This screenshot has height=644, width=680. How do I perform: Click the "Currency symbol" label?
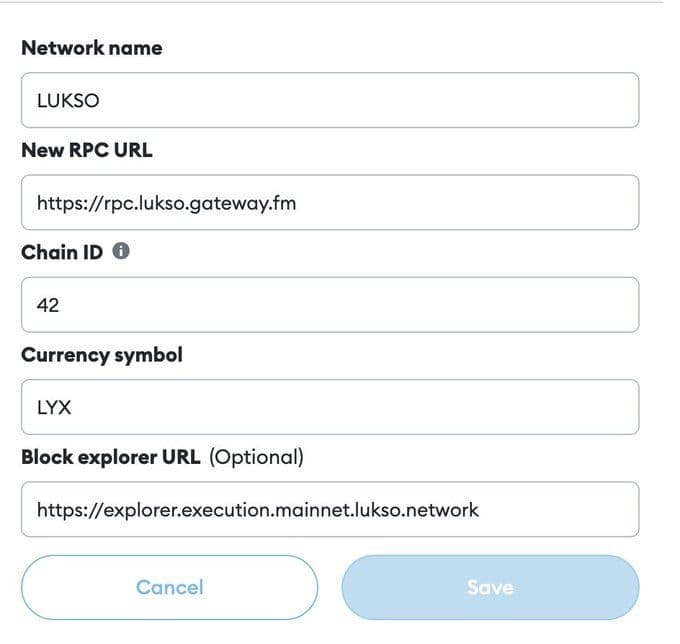pyautogui.click(x=101, y=355)
